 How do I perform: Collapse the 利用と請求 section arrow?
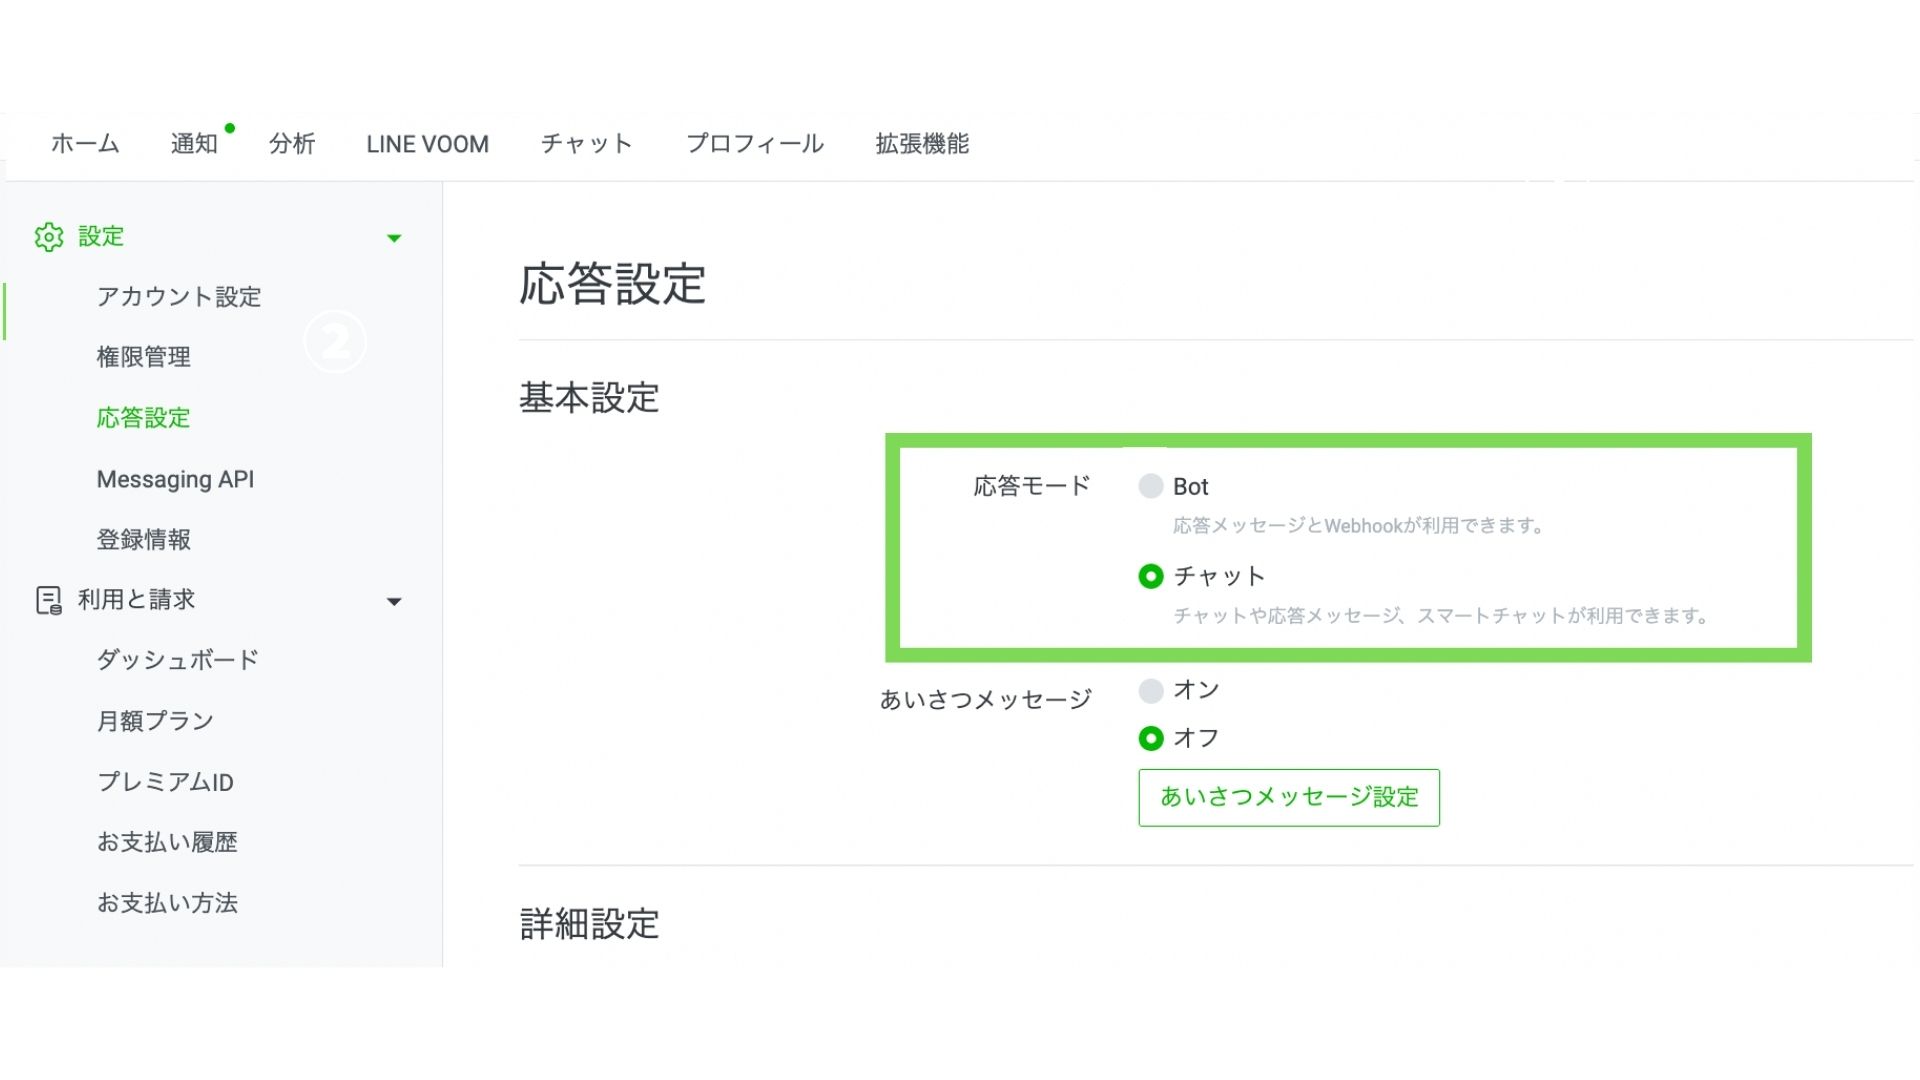click(394, 601)
